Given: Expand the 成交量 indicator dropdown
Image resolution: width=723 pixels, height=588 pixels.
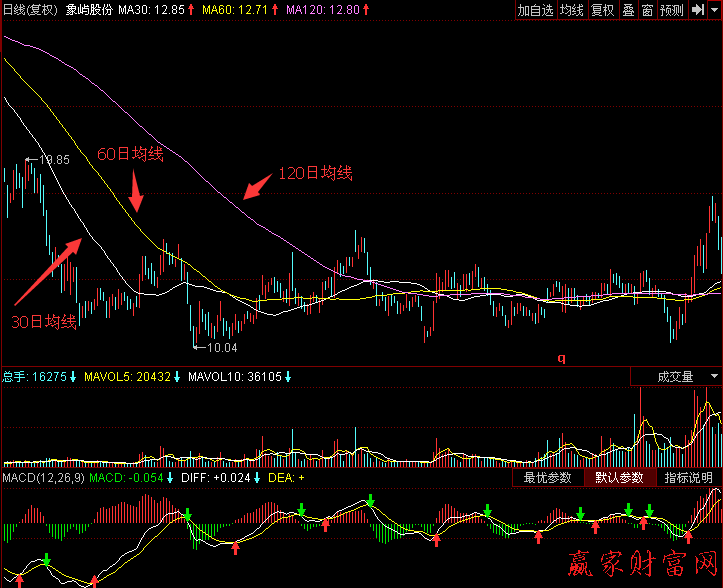Looking at the screenshot, I should click(714, 377).
